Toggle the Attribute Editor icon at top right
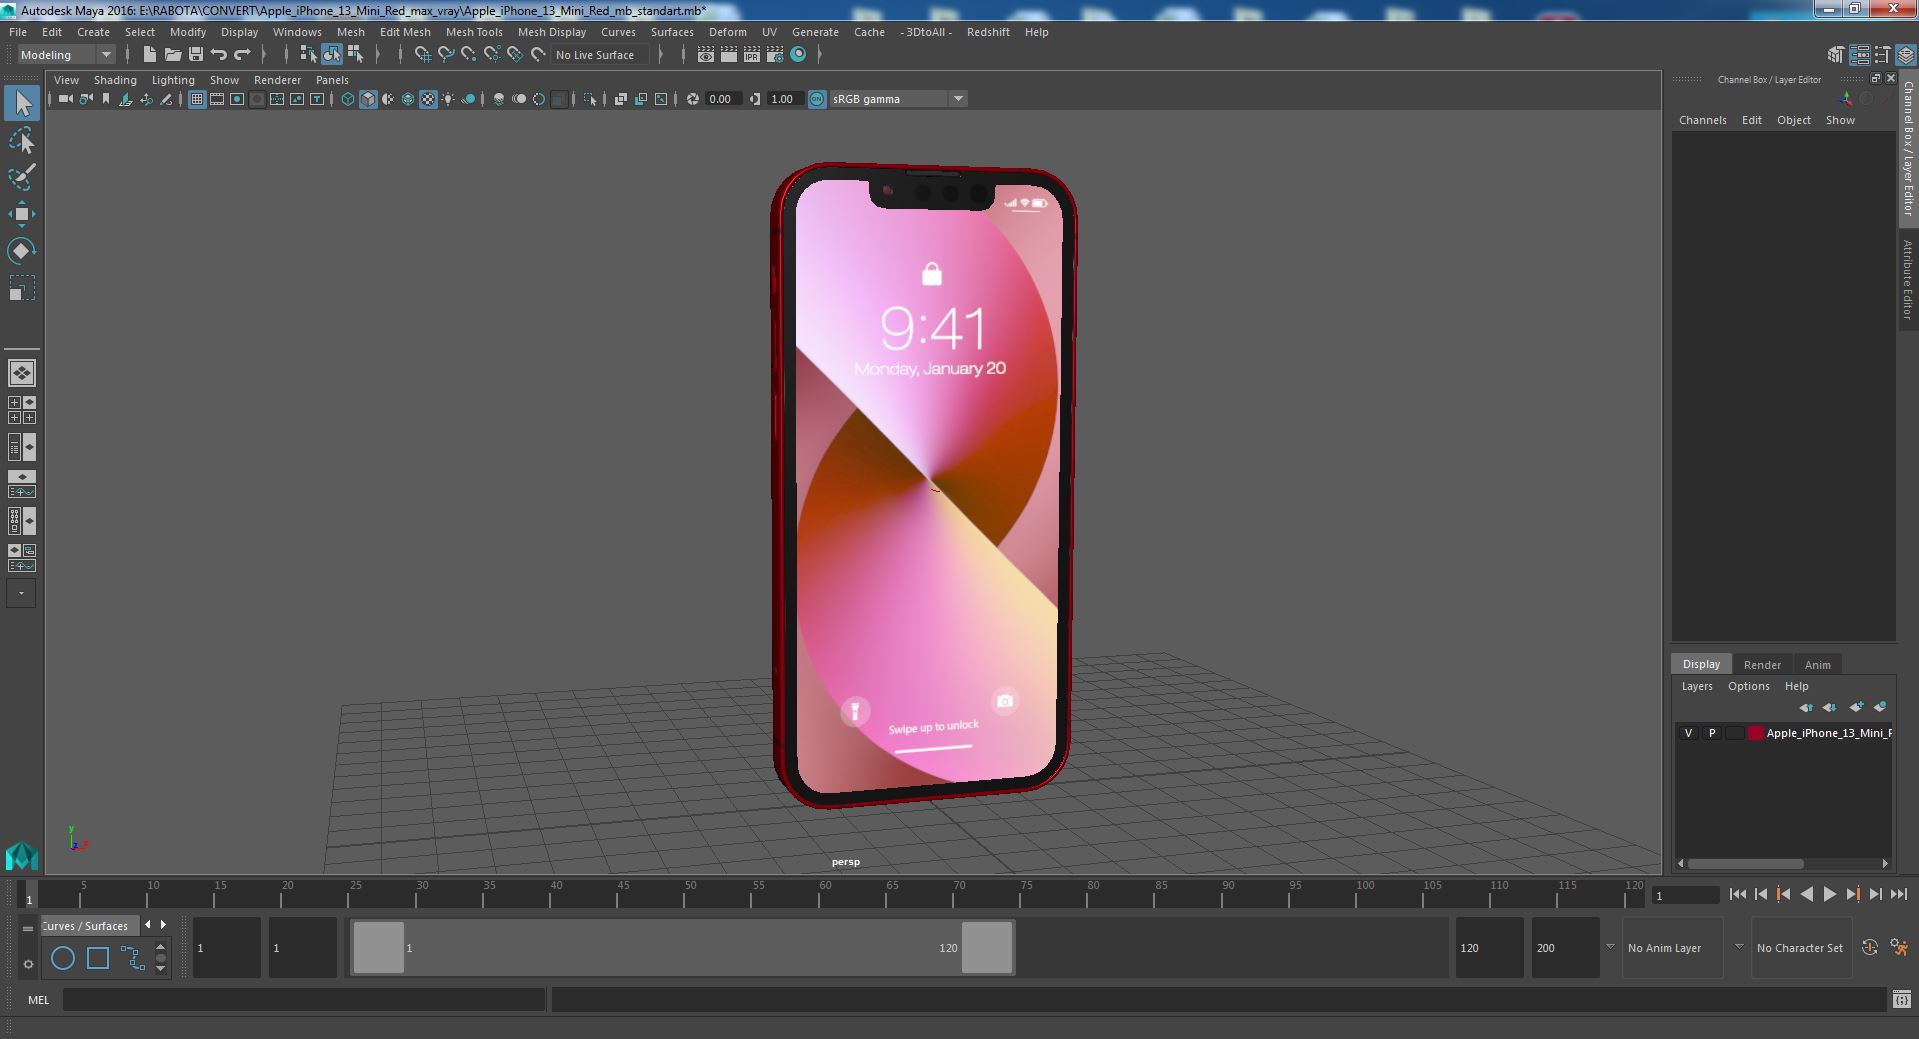The width and height of the screenshot is (1919, 1039). pyautogui.click(x=1859, y=55)
